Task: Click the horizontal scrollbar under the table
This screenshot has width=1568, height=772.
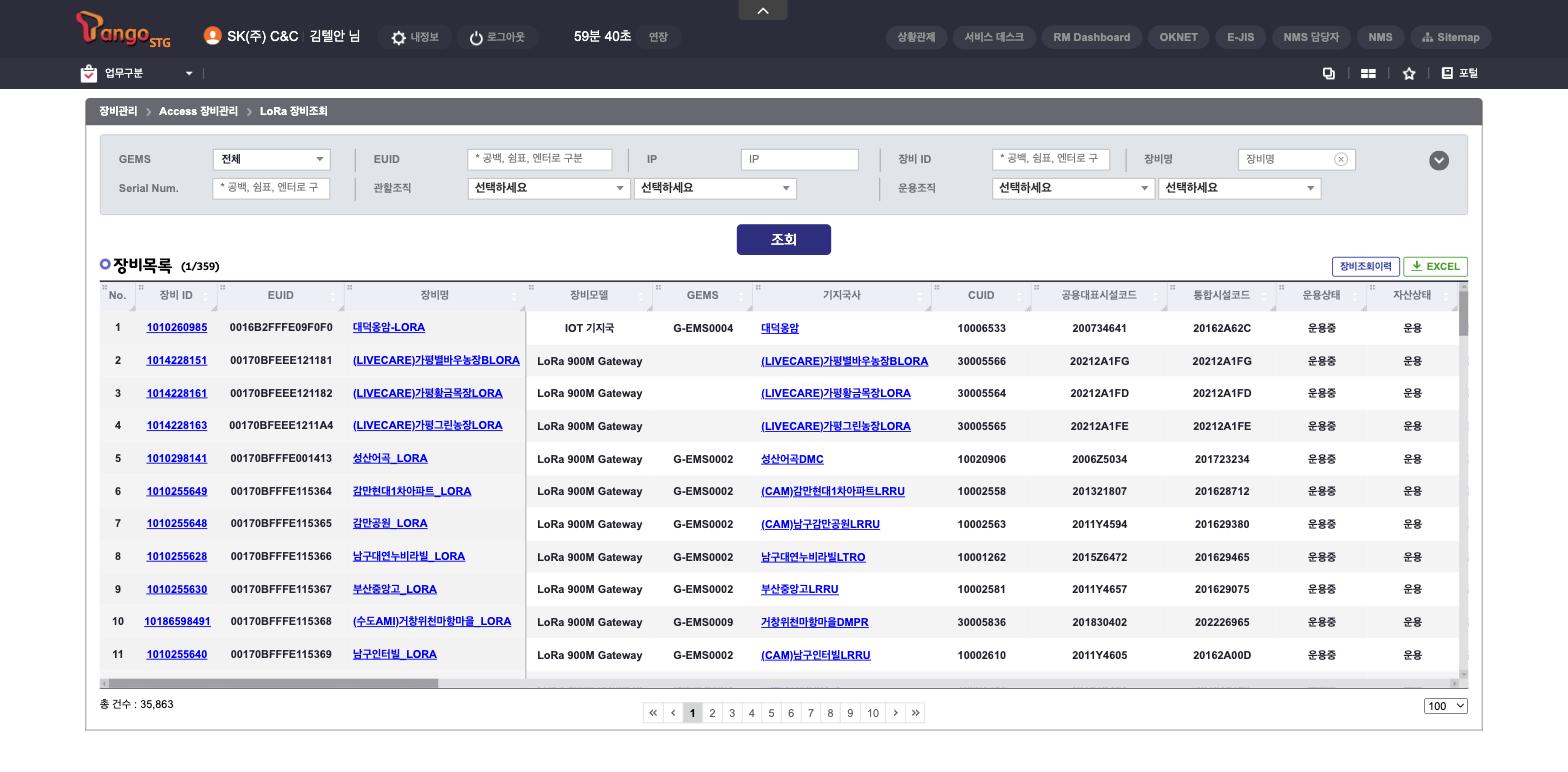Action: coord(272,684)
